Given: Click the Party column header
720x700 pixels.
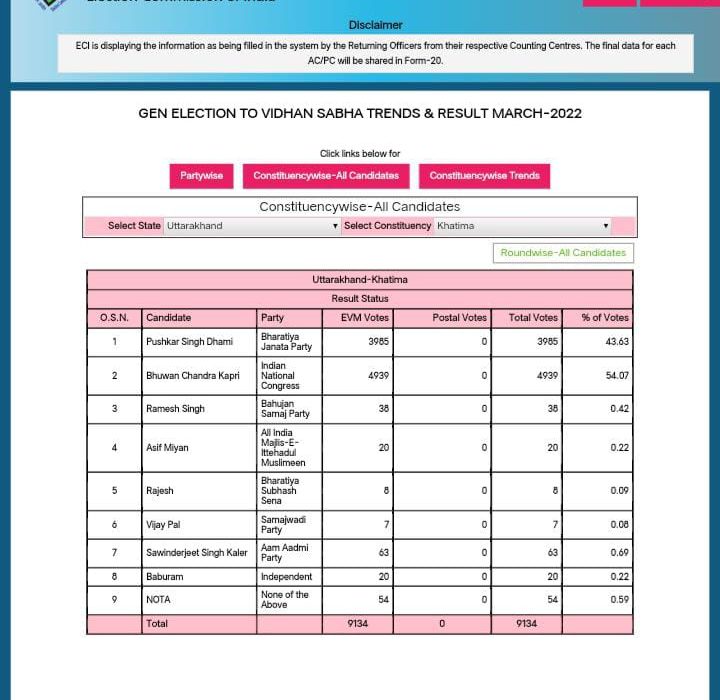Looking at the screenshot, I should tap(272, 318).
